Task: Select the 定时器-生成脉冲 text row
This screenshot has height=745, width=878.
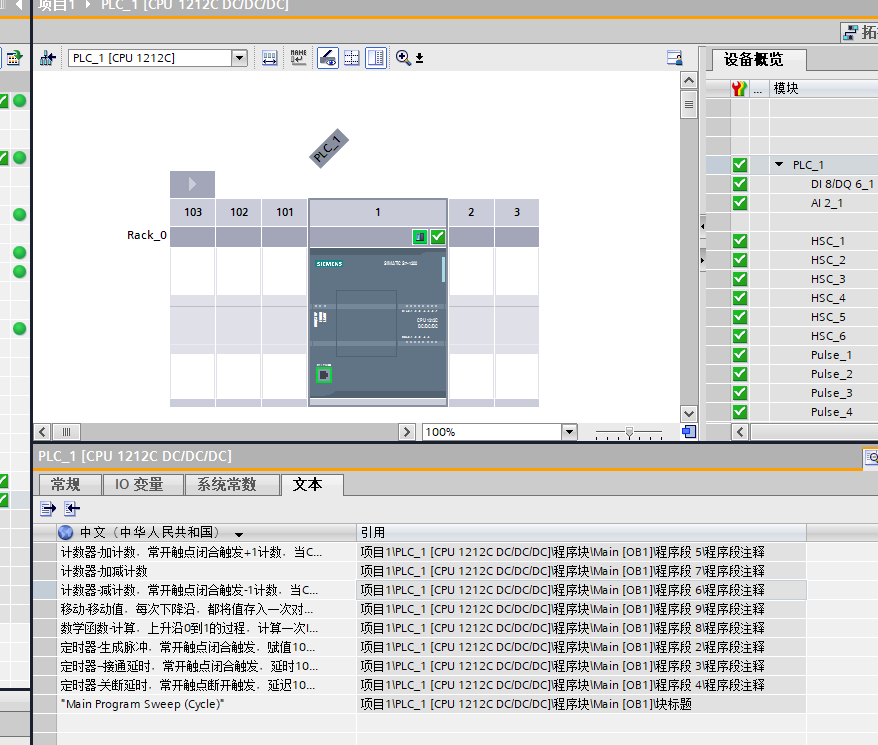Action: [x=207, y=647]
